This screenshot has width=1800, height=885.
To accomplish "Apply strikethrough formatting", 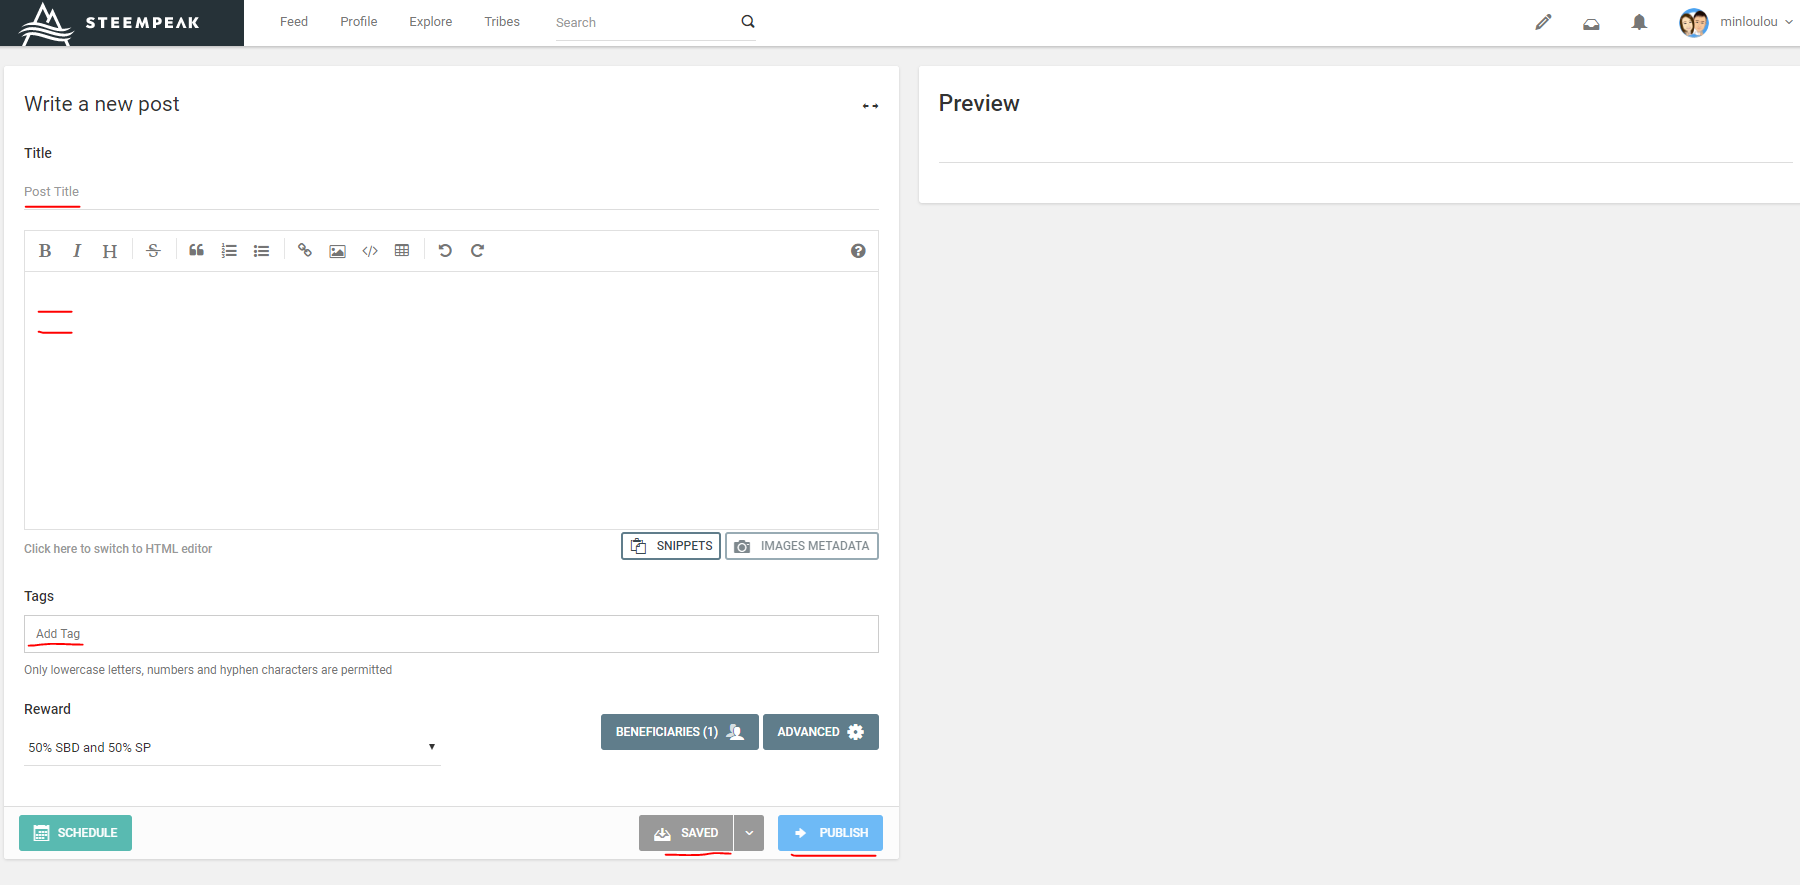I will [153, 251].
